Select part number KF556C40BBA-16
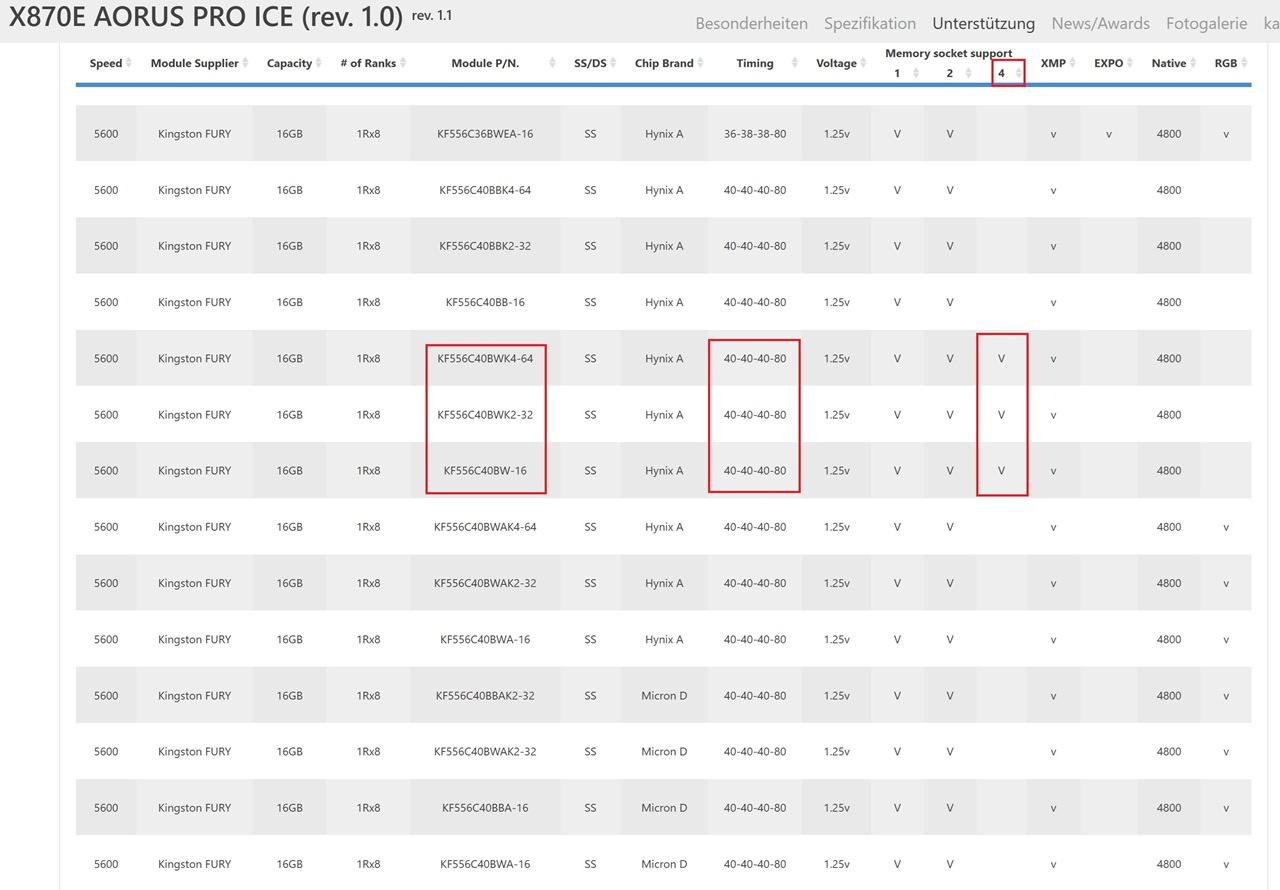Screen dimensions: 1280x890 (x=485, y=807)
